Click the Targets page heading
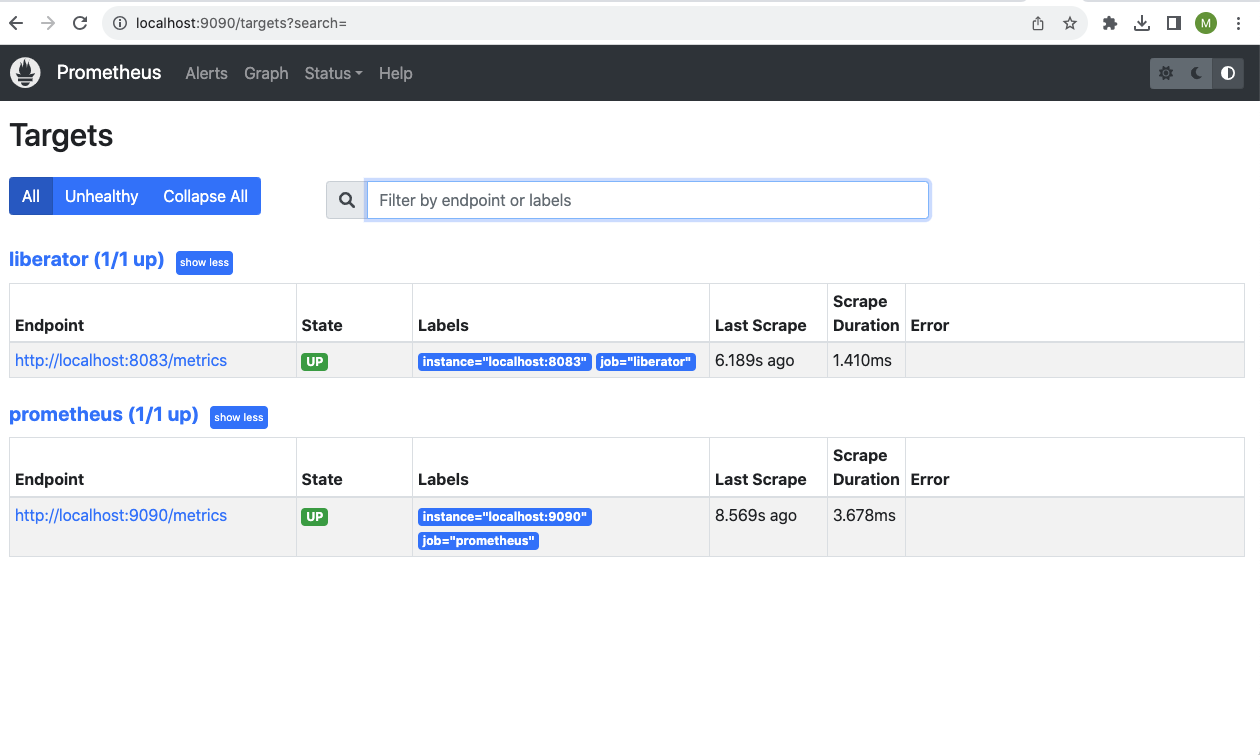 tap(61, 135)
